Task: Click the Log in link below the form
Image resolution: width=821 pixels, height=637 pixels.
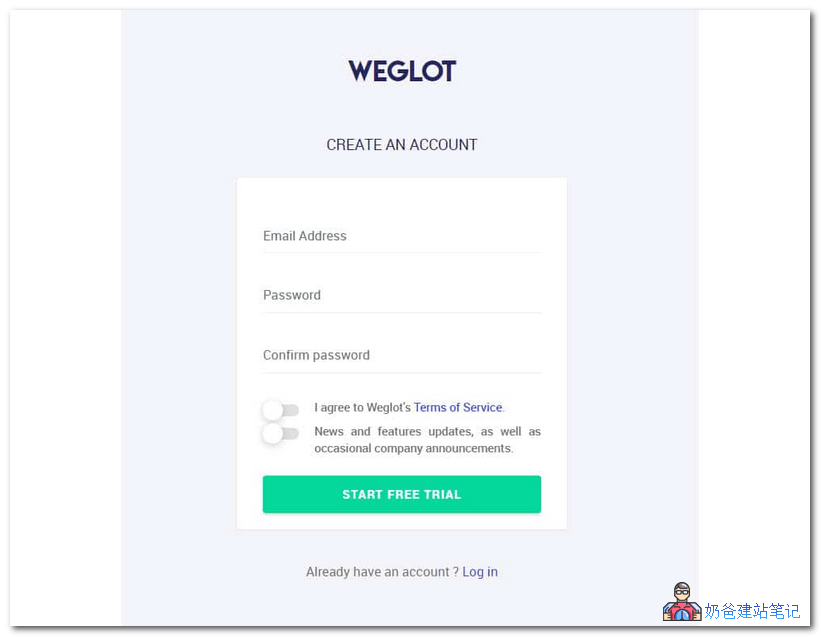Action: coord(480,571)
